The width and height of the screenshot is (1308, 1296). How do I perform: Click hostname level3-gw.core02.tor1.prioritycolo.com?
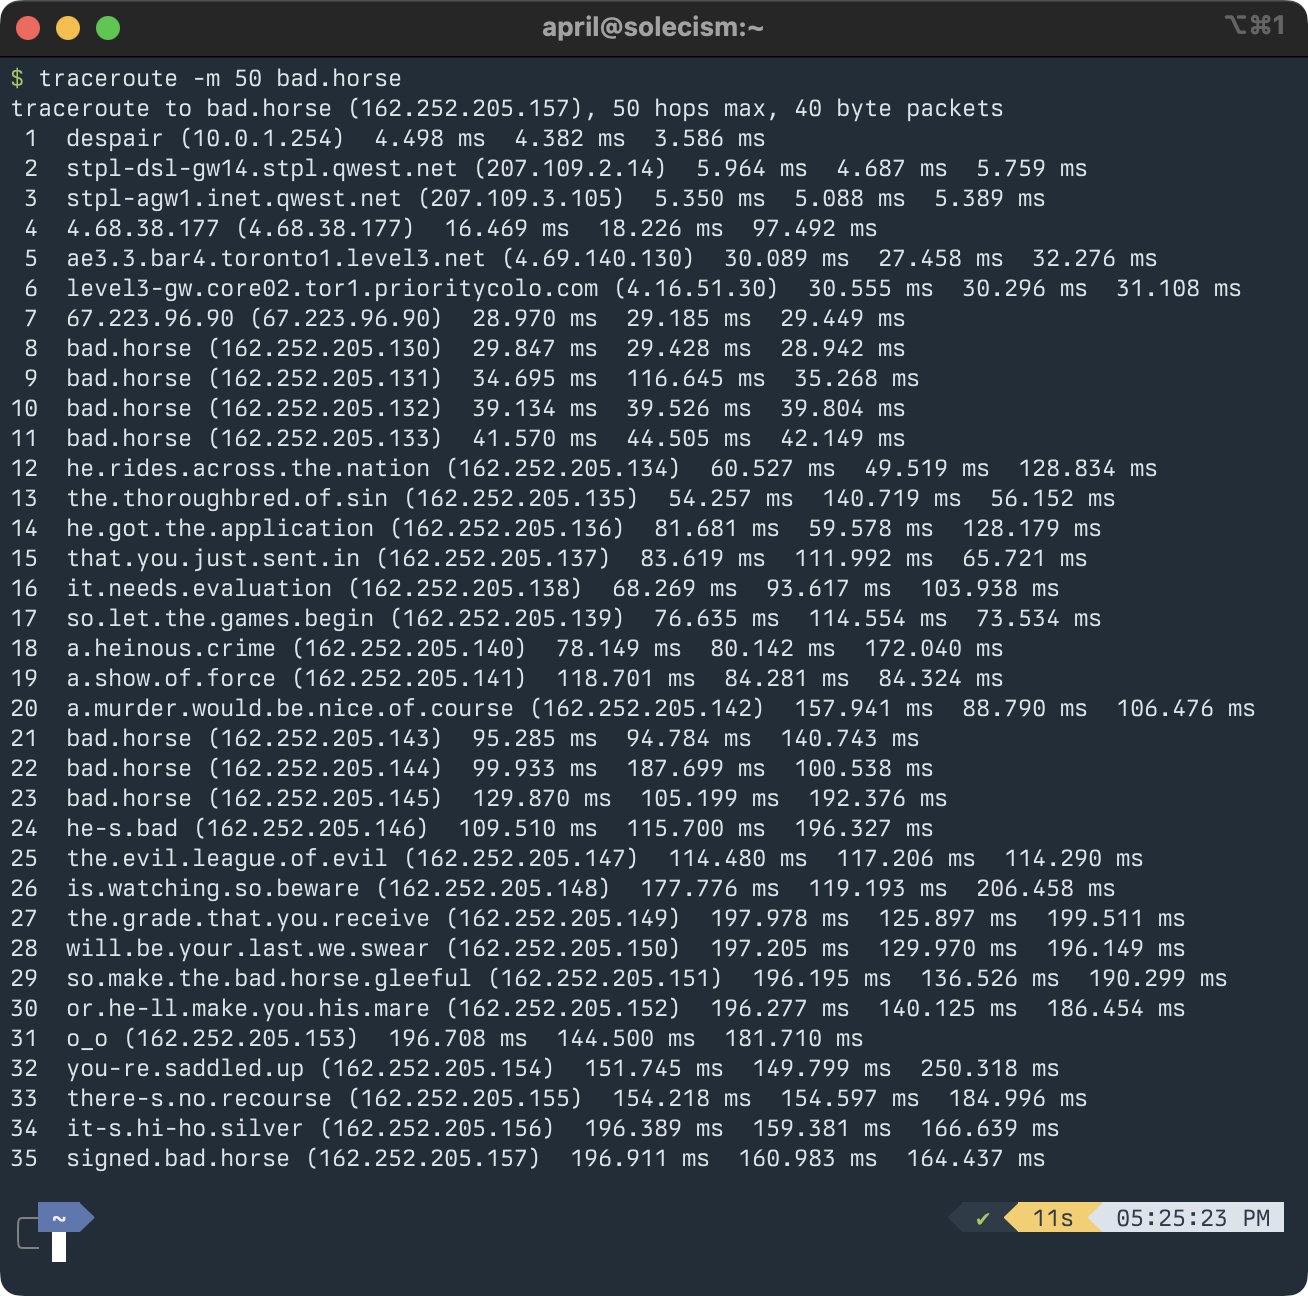[x=332, y=288]
